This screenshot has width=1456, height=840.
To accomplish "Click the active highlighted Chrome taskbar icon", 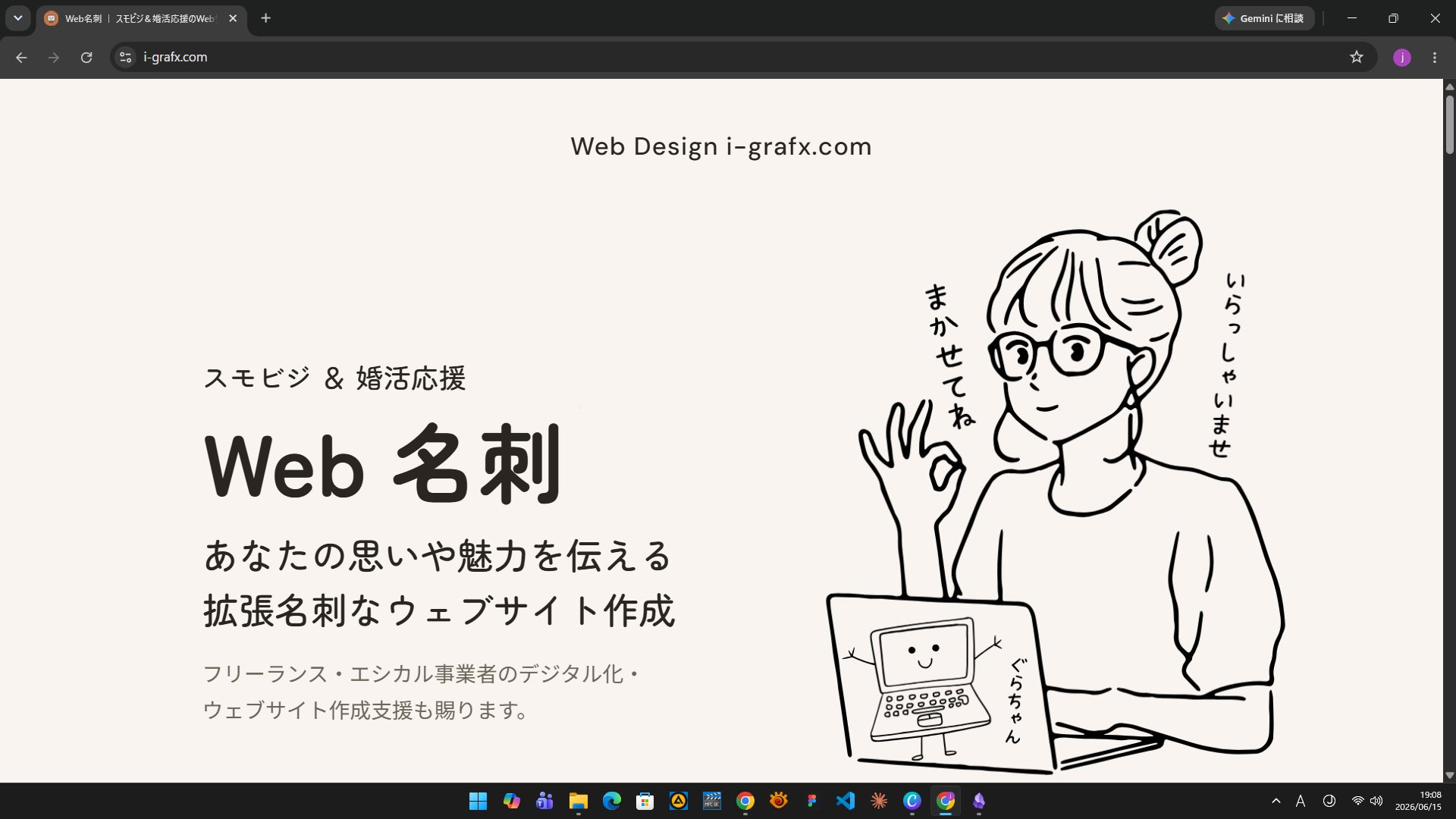I will (x=946, y=801).
